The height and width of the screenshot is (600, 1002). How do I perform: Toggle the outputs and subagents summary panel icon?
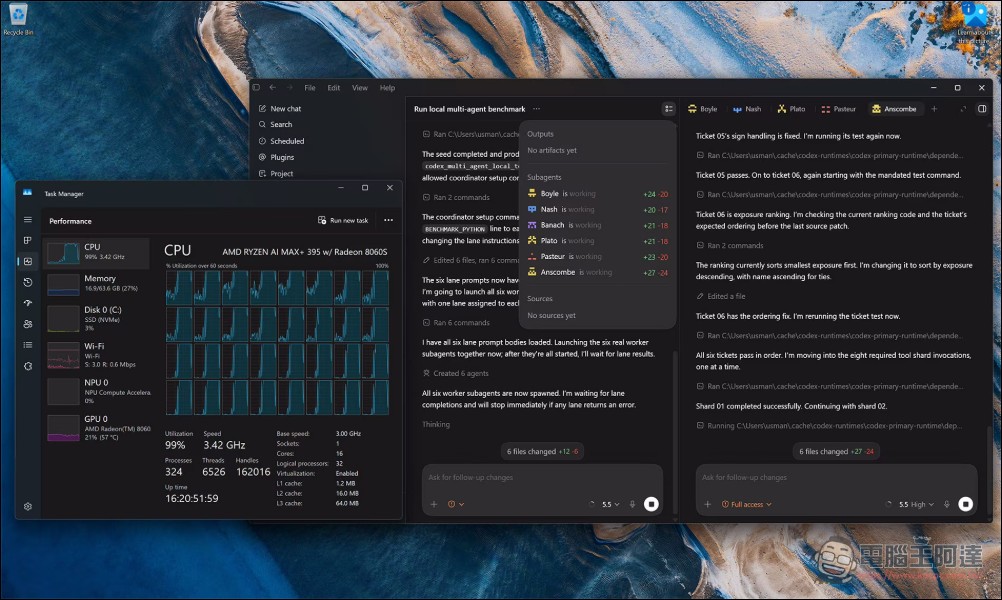(668, 109)
